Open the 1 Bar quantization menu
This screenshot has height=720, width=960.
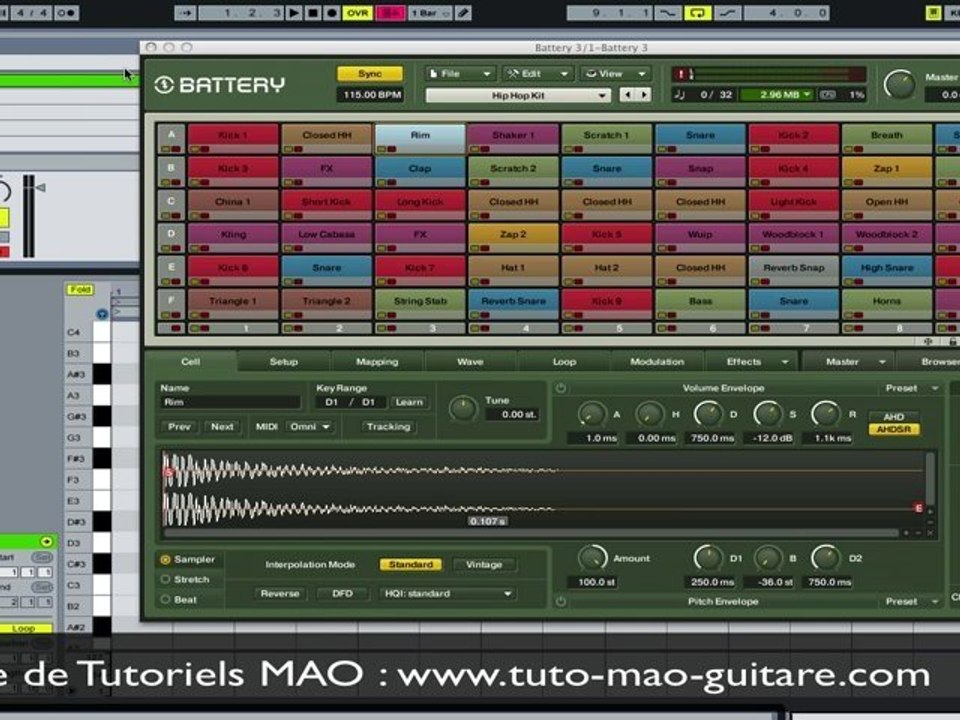431,13
